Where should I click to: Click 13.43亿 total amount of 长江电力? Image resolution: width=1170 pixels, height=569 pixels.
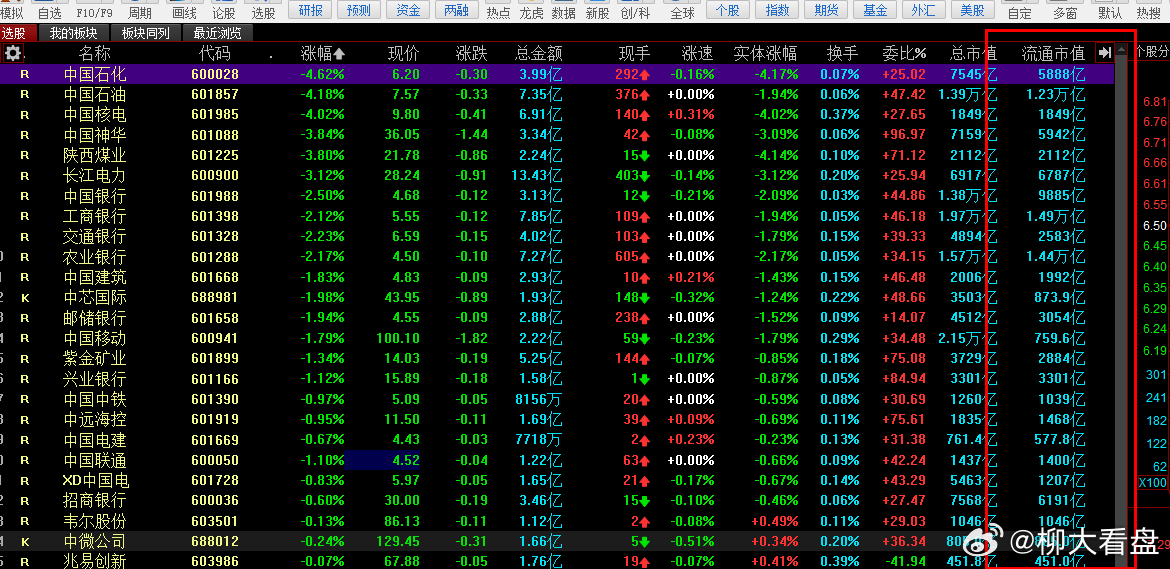pos(537,175)
